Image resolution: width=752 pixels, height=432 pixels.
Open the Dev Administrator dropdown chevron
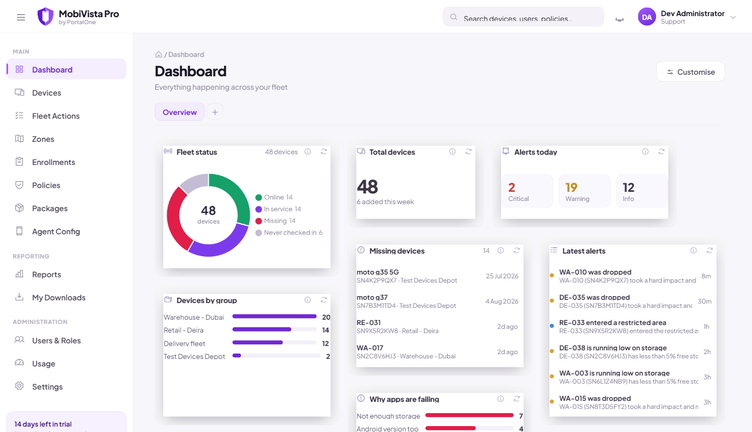click(733, 17)
